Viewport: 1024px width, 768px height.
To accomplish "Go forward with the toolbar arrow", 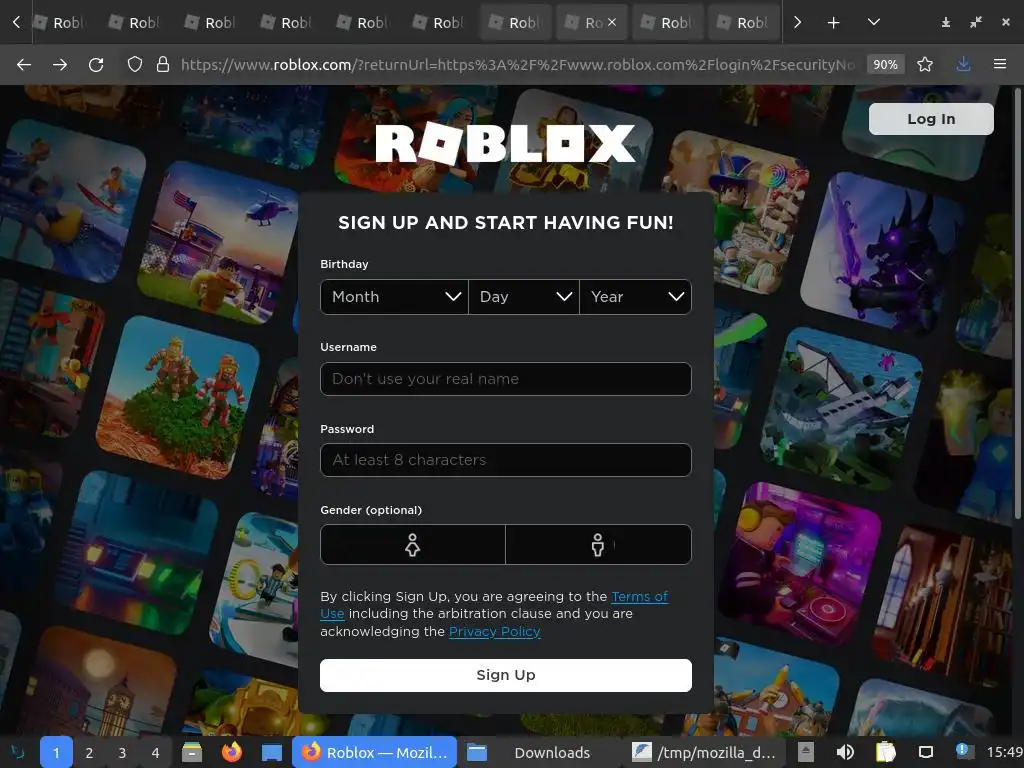I will pos(60,65).
